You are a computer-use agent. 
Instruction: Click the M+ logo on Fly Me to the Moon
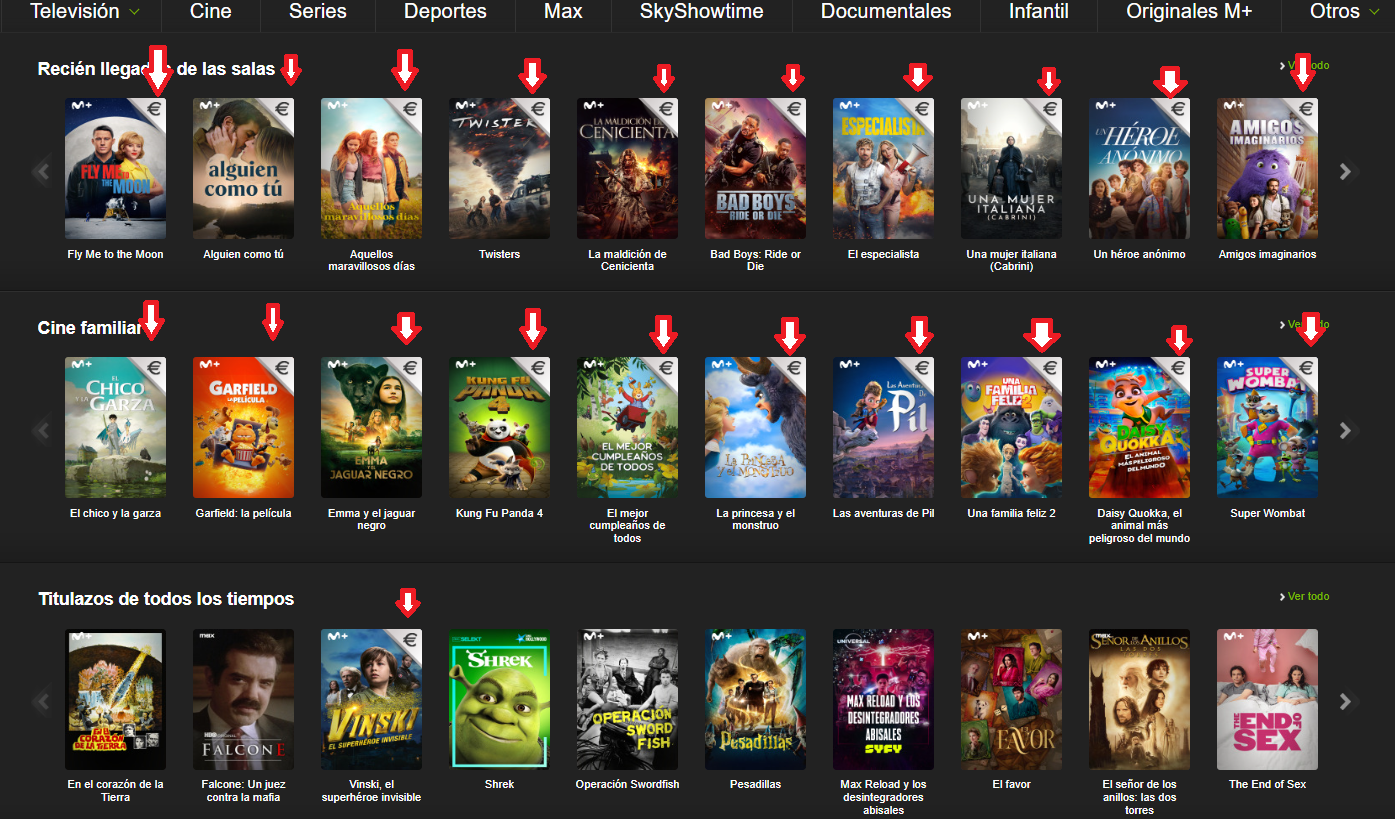pos(79,105)
